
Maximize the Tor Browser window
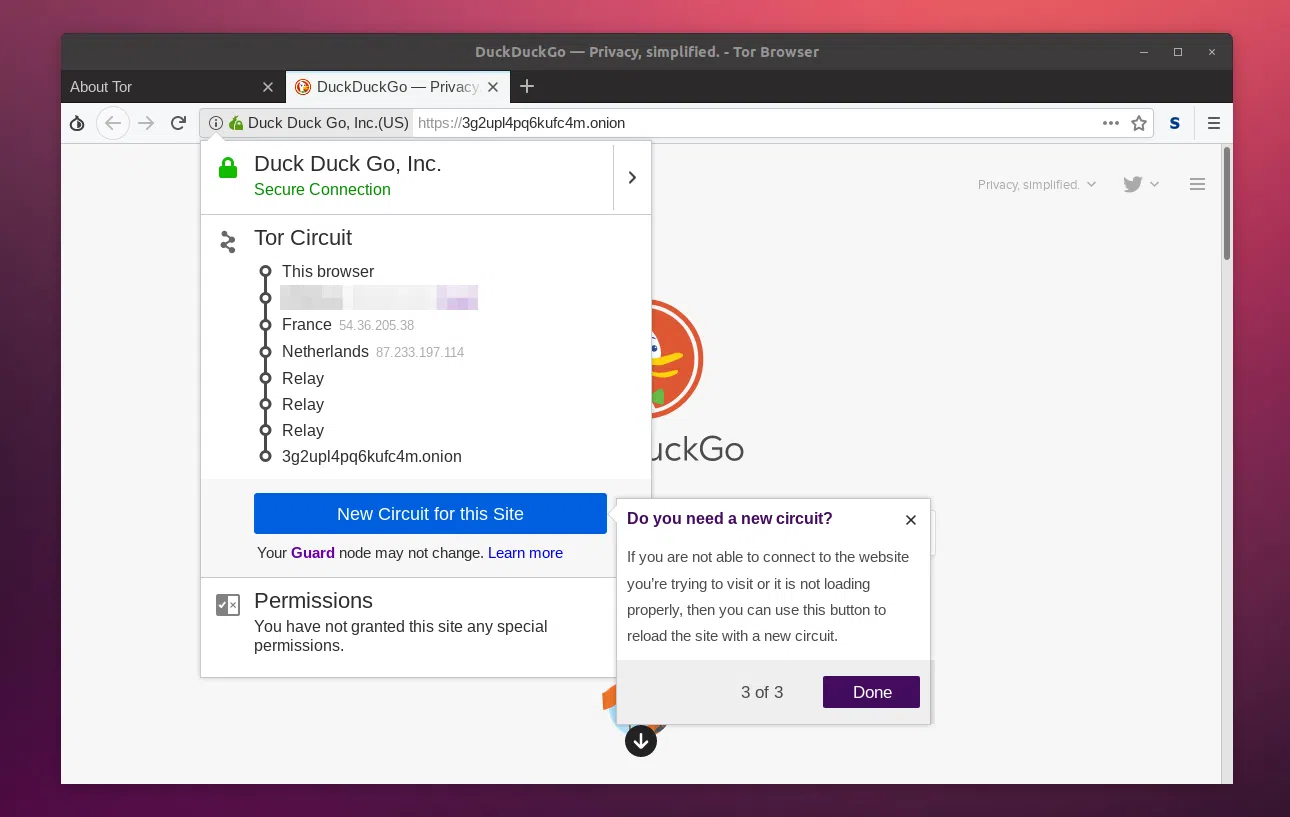pyautogui.click(x=1178, y=51)
